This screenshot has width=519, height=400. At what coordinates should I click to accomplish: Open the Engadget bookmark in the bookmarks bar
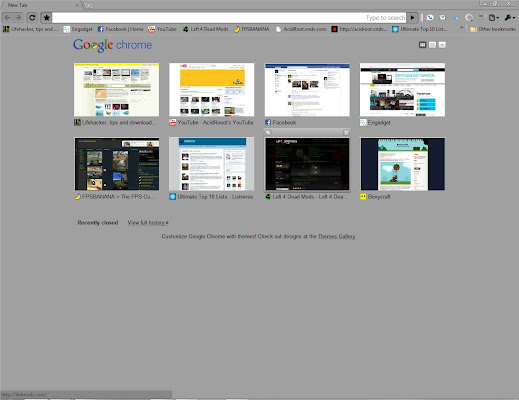point(78,29)
